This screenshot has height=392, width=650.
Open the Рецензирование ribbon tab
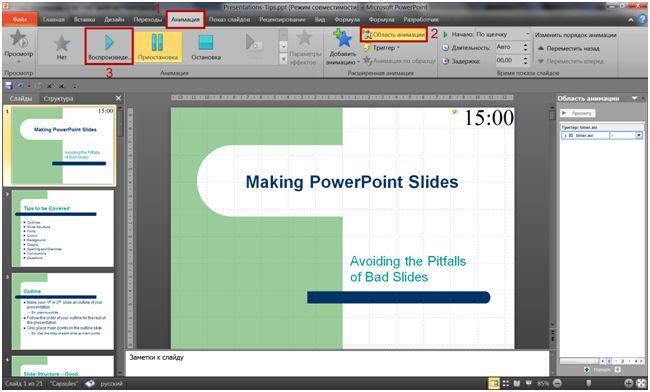point(282,19)
